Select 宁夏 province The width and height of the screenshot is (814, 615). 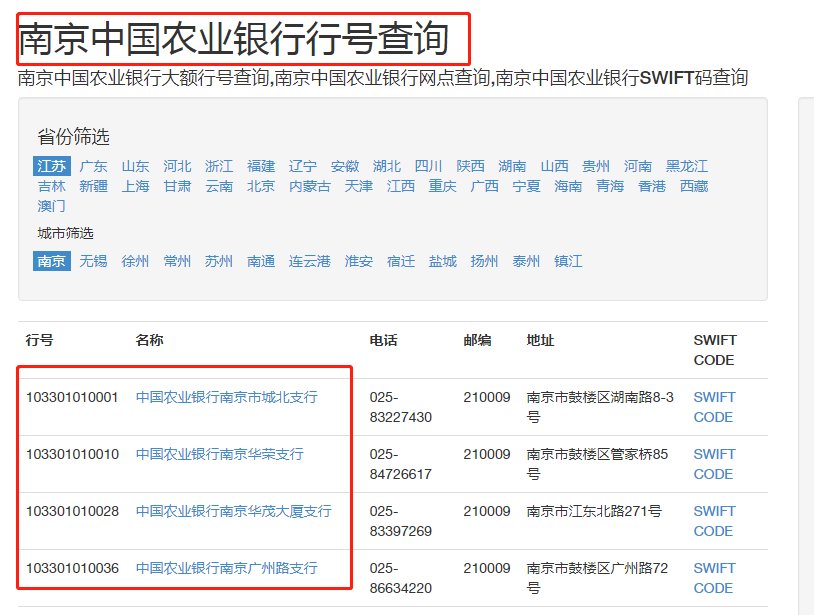click(x=526, y=186)
